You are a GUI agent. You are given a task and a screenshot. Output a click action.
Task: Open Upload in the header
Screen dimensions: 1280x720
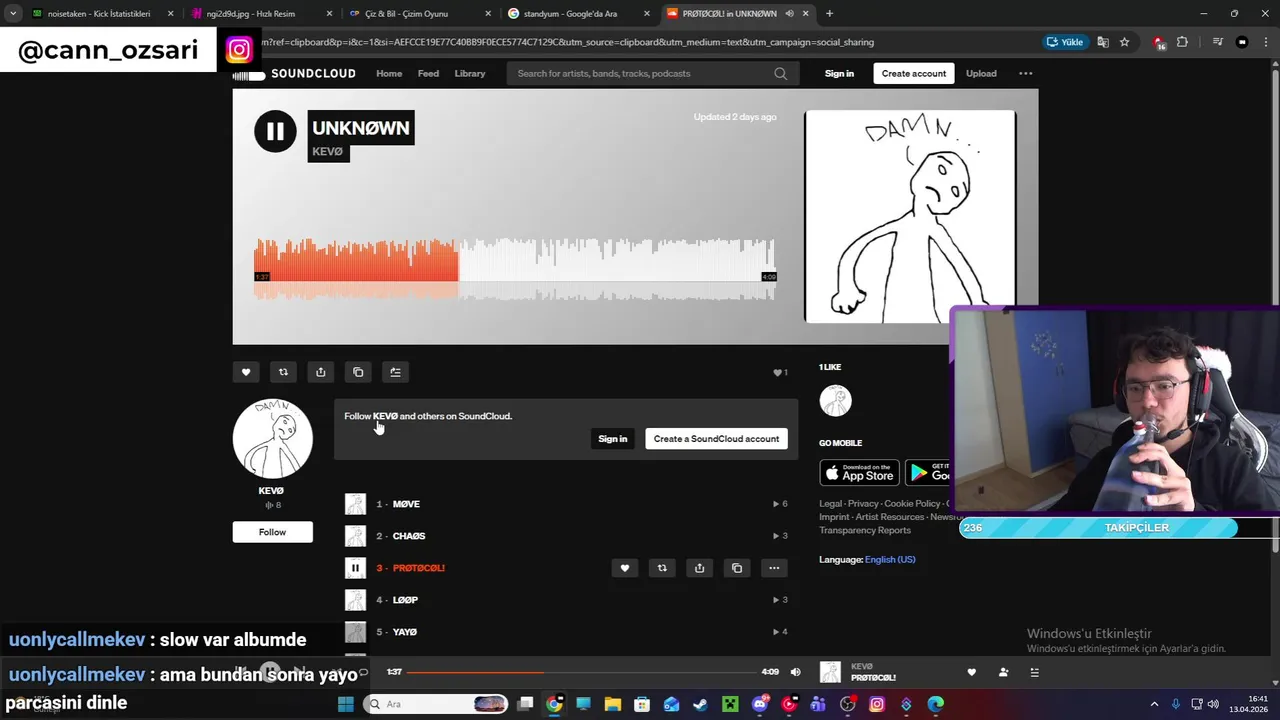[x=981, y=73]
